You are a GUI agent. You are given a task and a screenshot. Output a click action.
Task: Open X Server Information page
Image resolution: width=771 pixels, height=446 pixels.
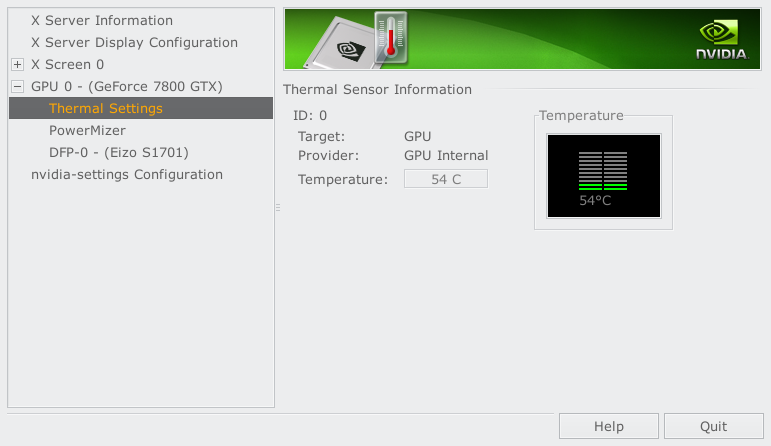102,21
